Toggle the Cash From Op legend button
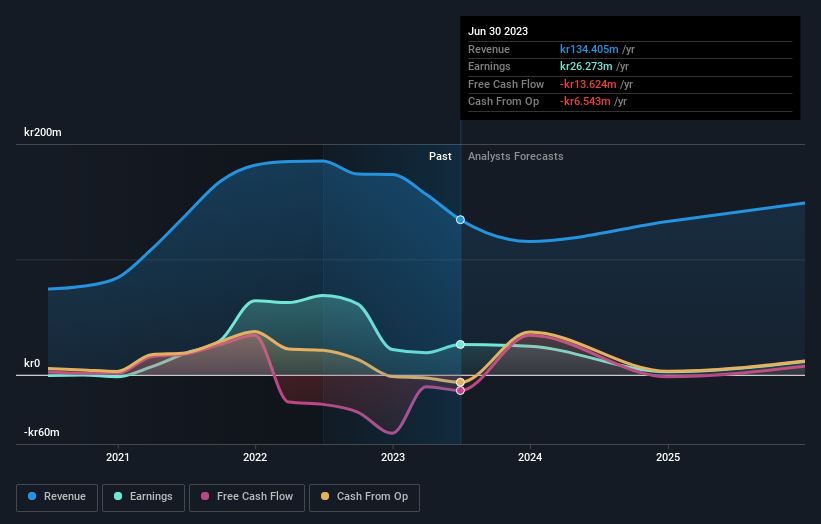Screen dimensions: 821x524 pos(364,497)
